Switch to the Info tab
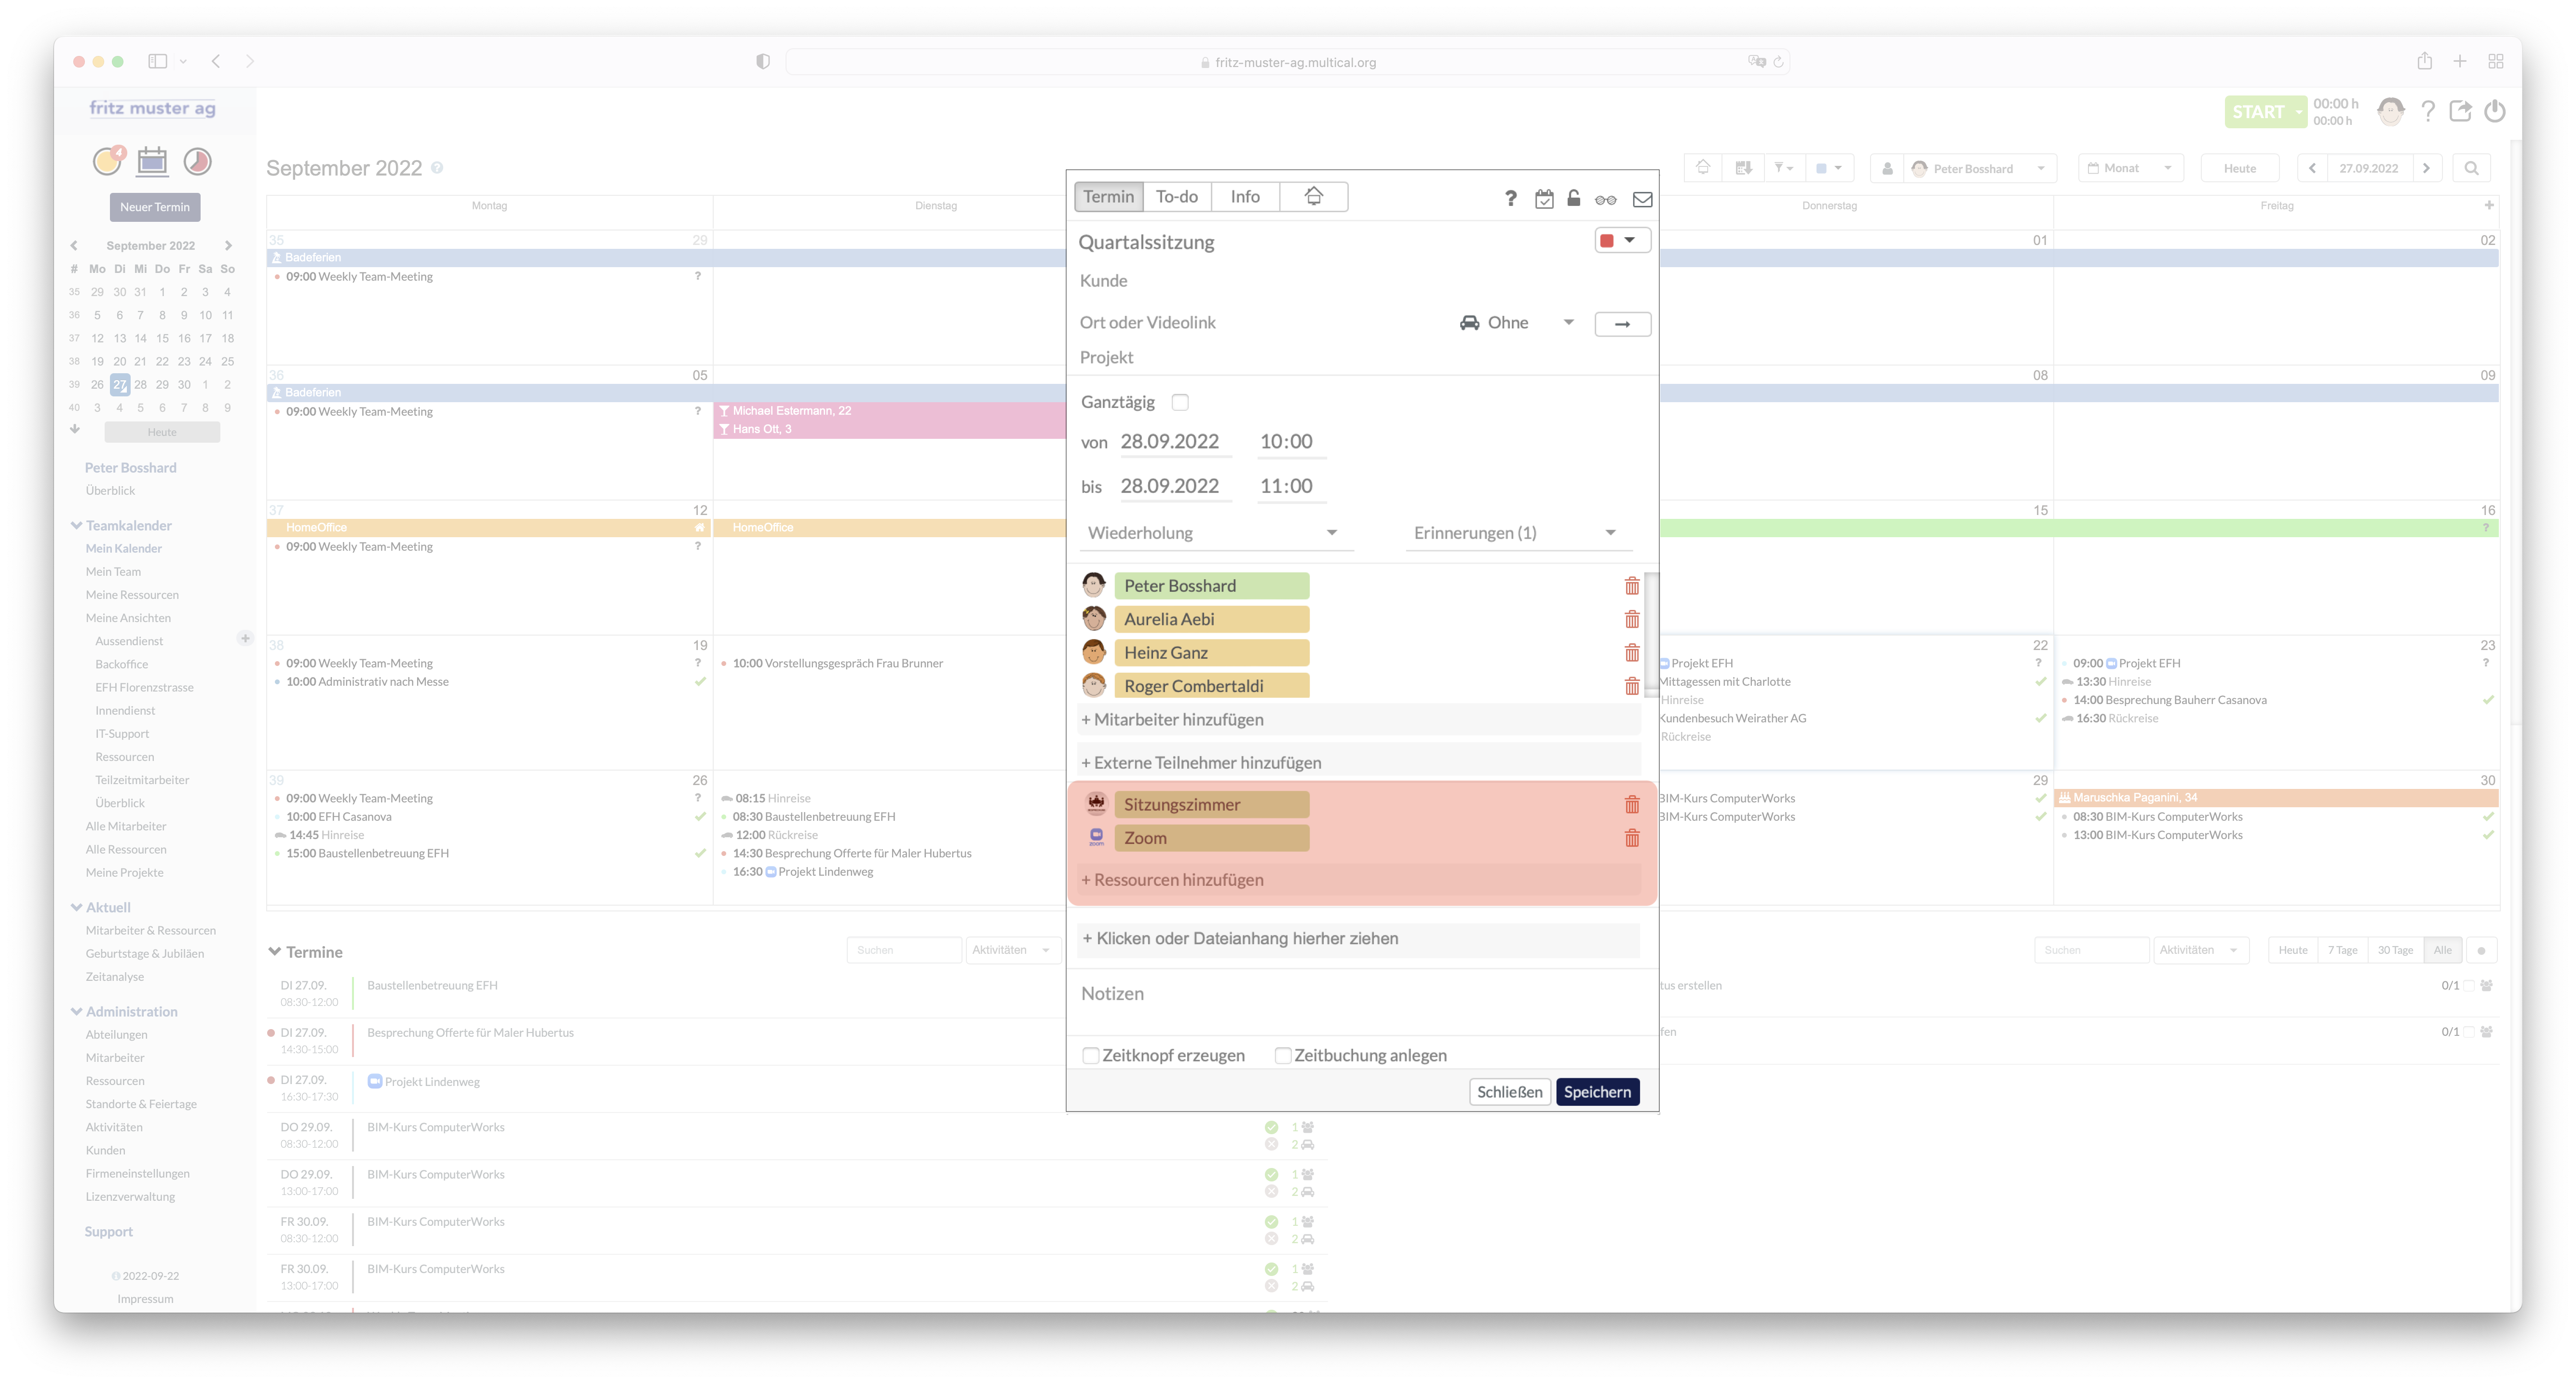2576x1384 pixels. pos(1244,197)
